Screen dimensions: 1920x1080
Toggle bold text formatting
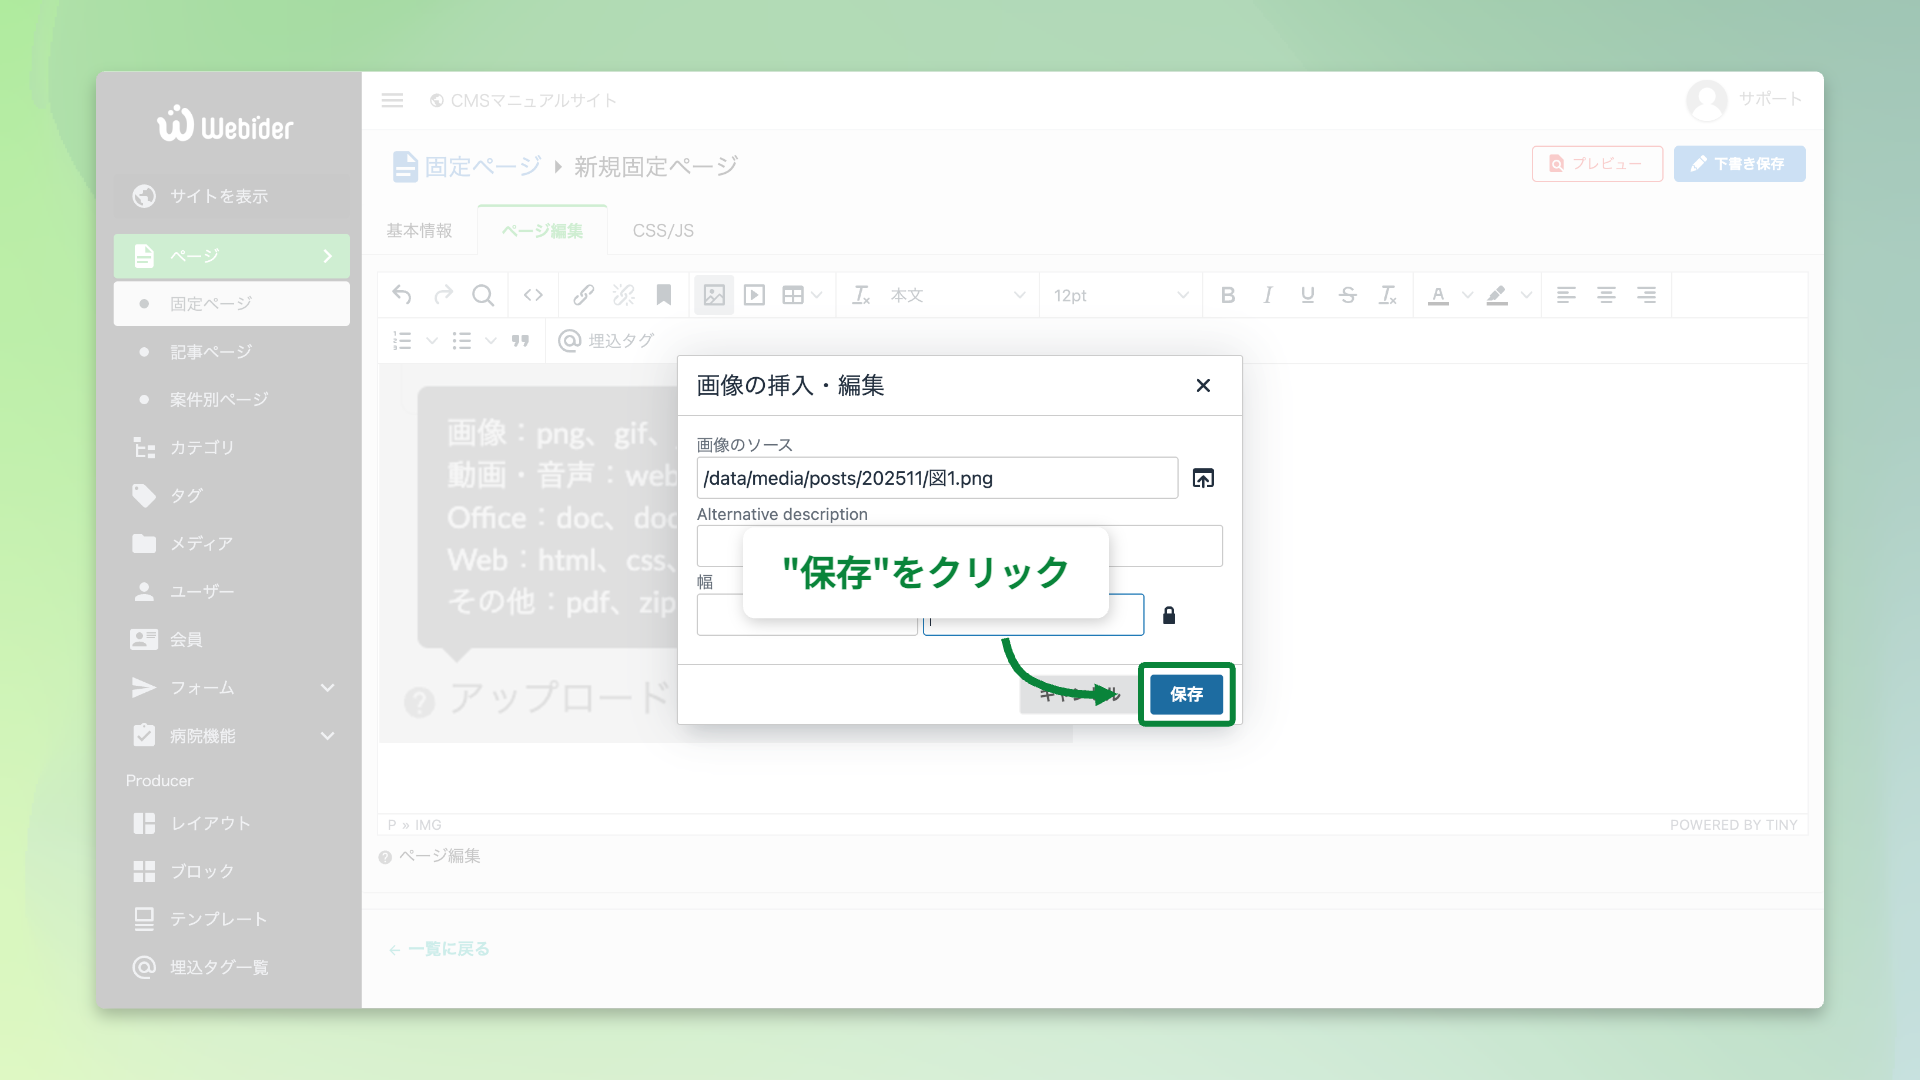(1228, 295)
